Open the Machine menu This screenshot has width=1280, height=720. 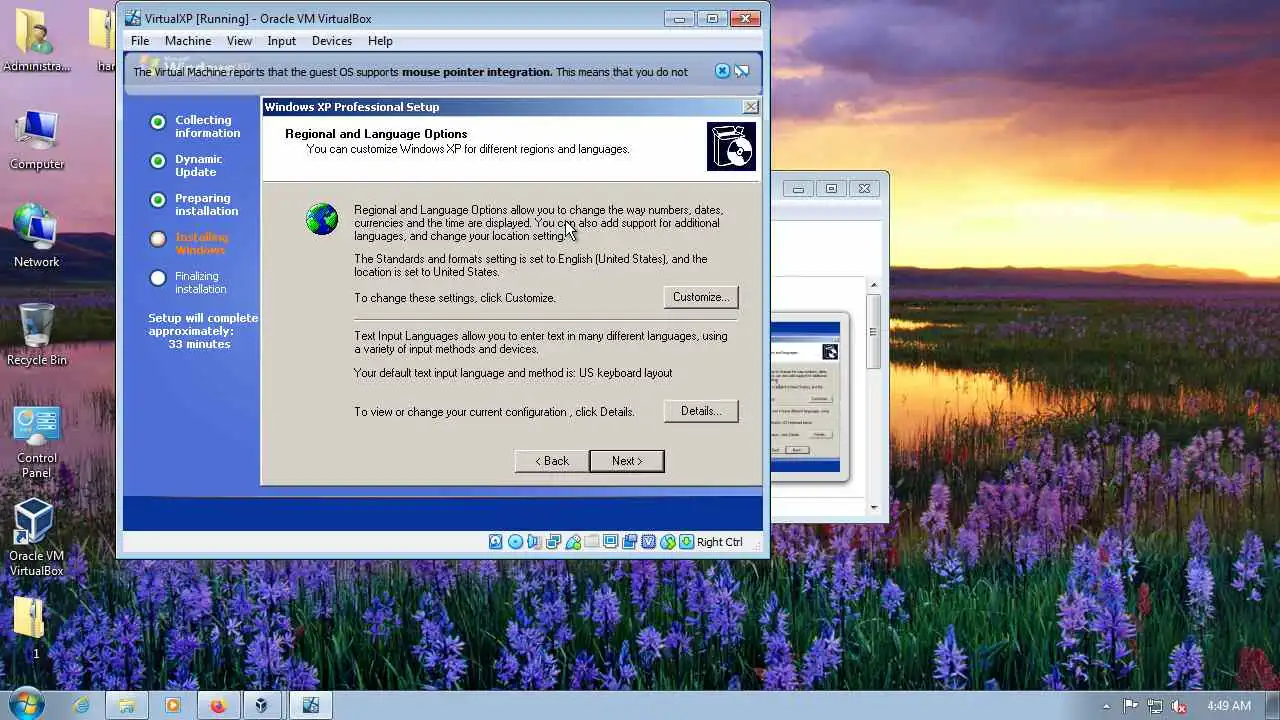(188, 41)
